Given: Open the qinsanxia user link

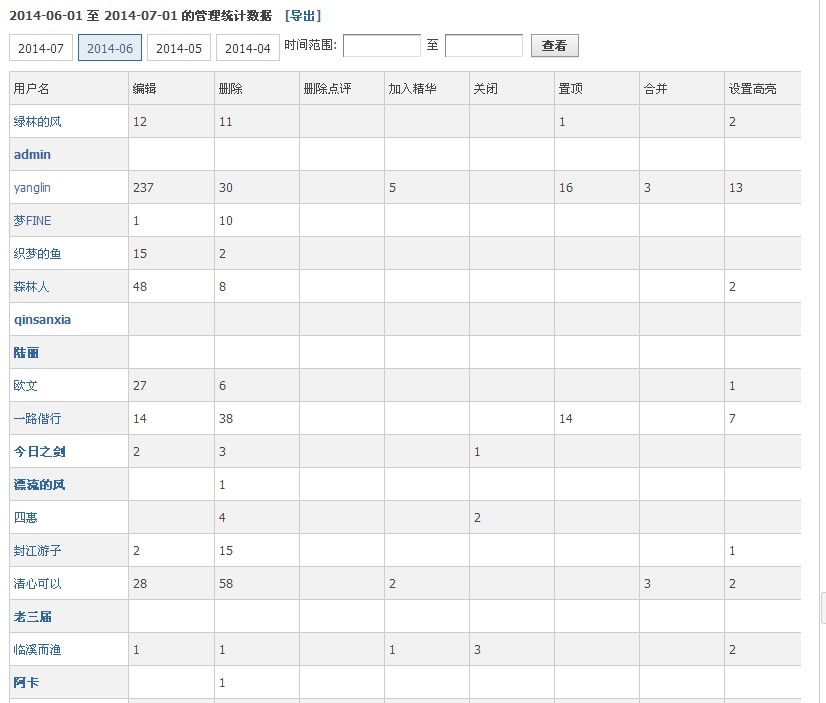Looking at the screenshot, I should [x=42, y=320].
